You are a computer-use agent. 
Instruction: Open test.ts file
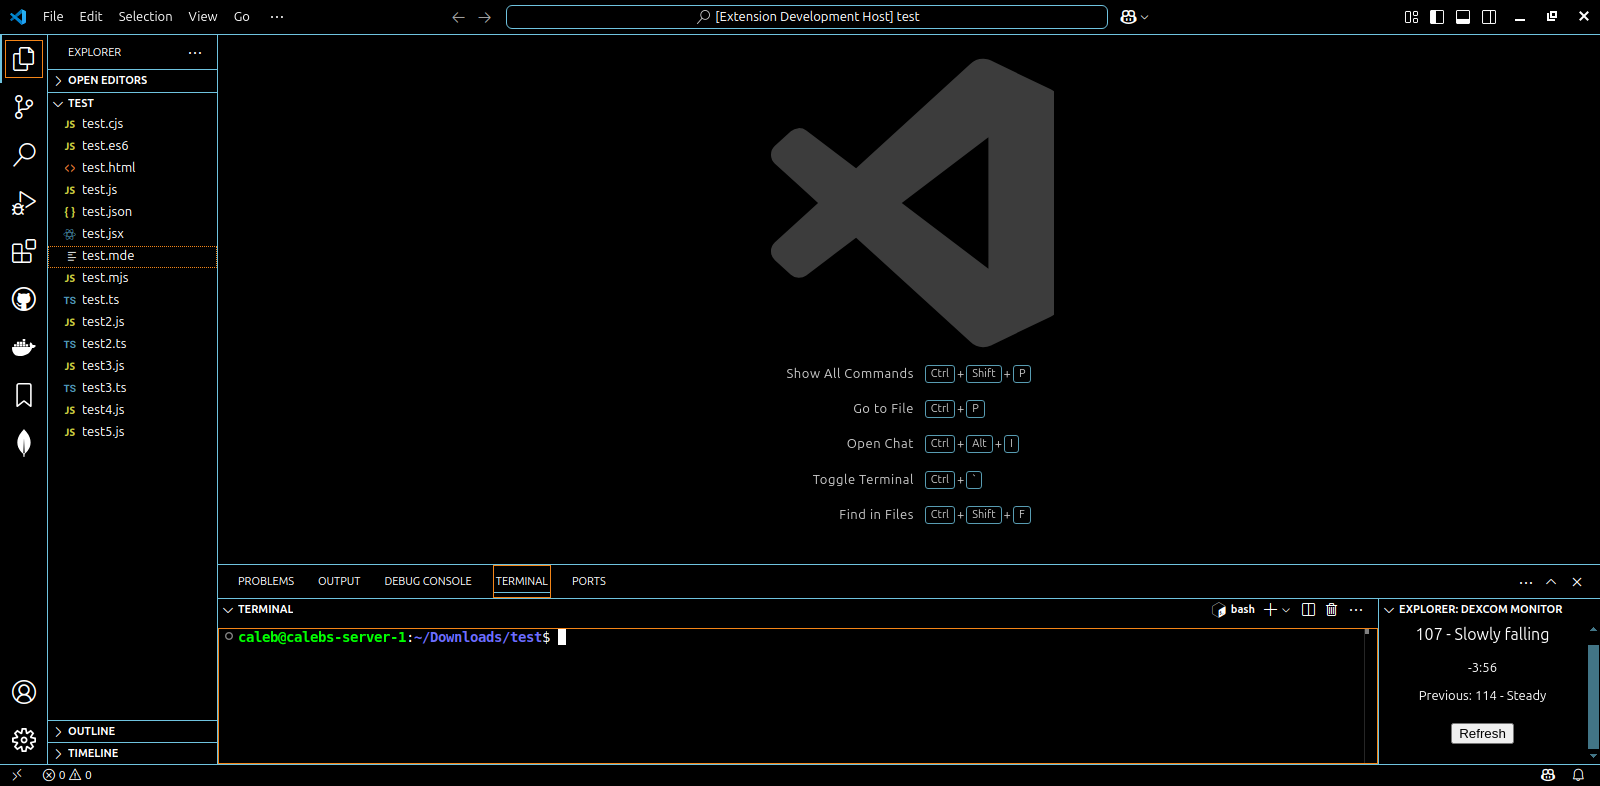(133, 300)
